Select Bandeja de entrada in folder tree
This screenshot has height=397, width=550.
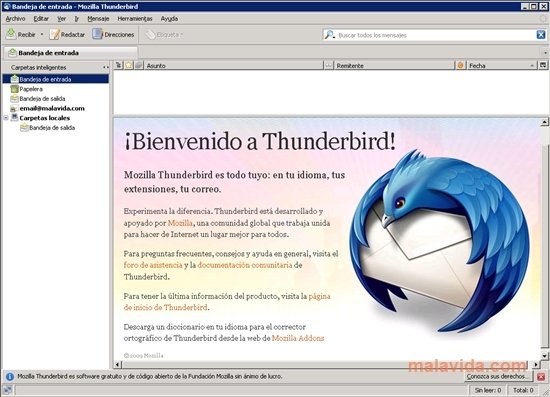(55, 79)
